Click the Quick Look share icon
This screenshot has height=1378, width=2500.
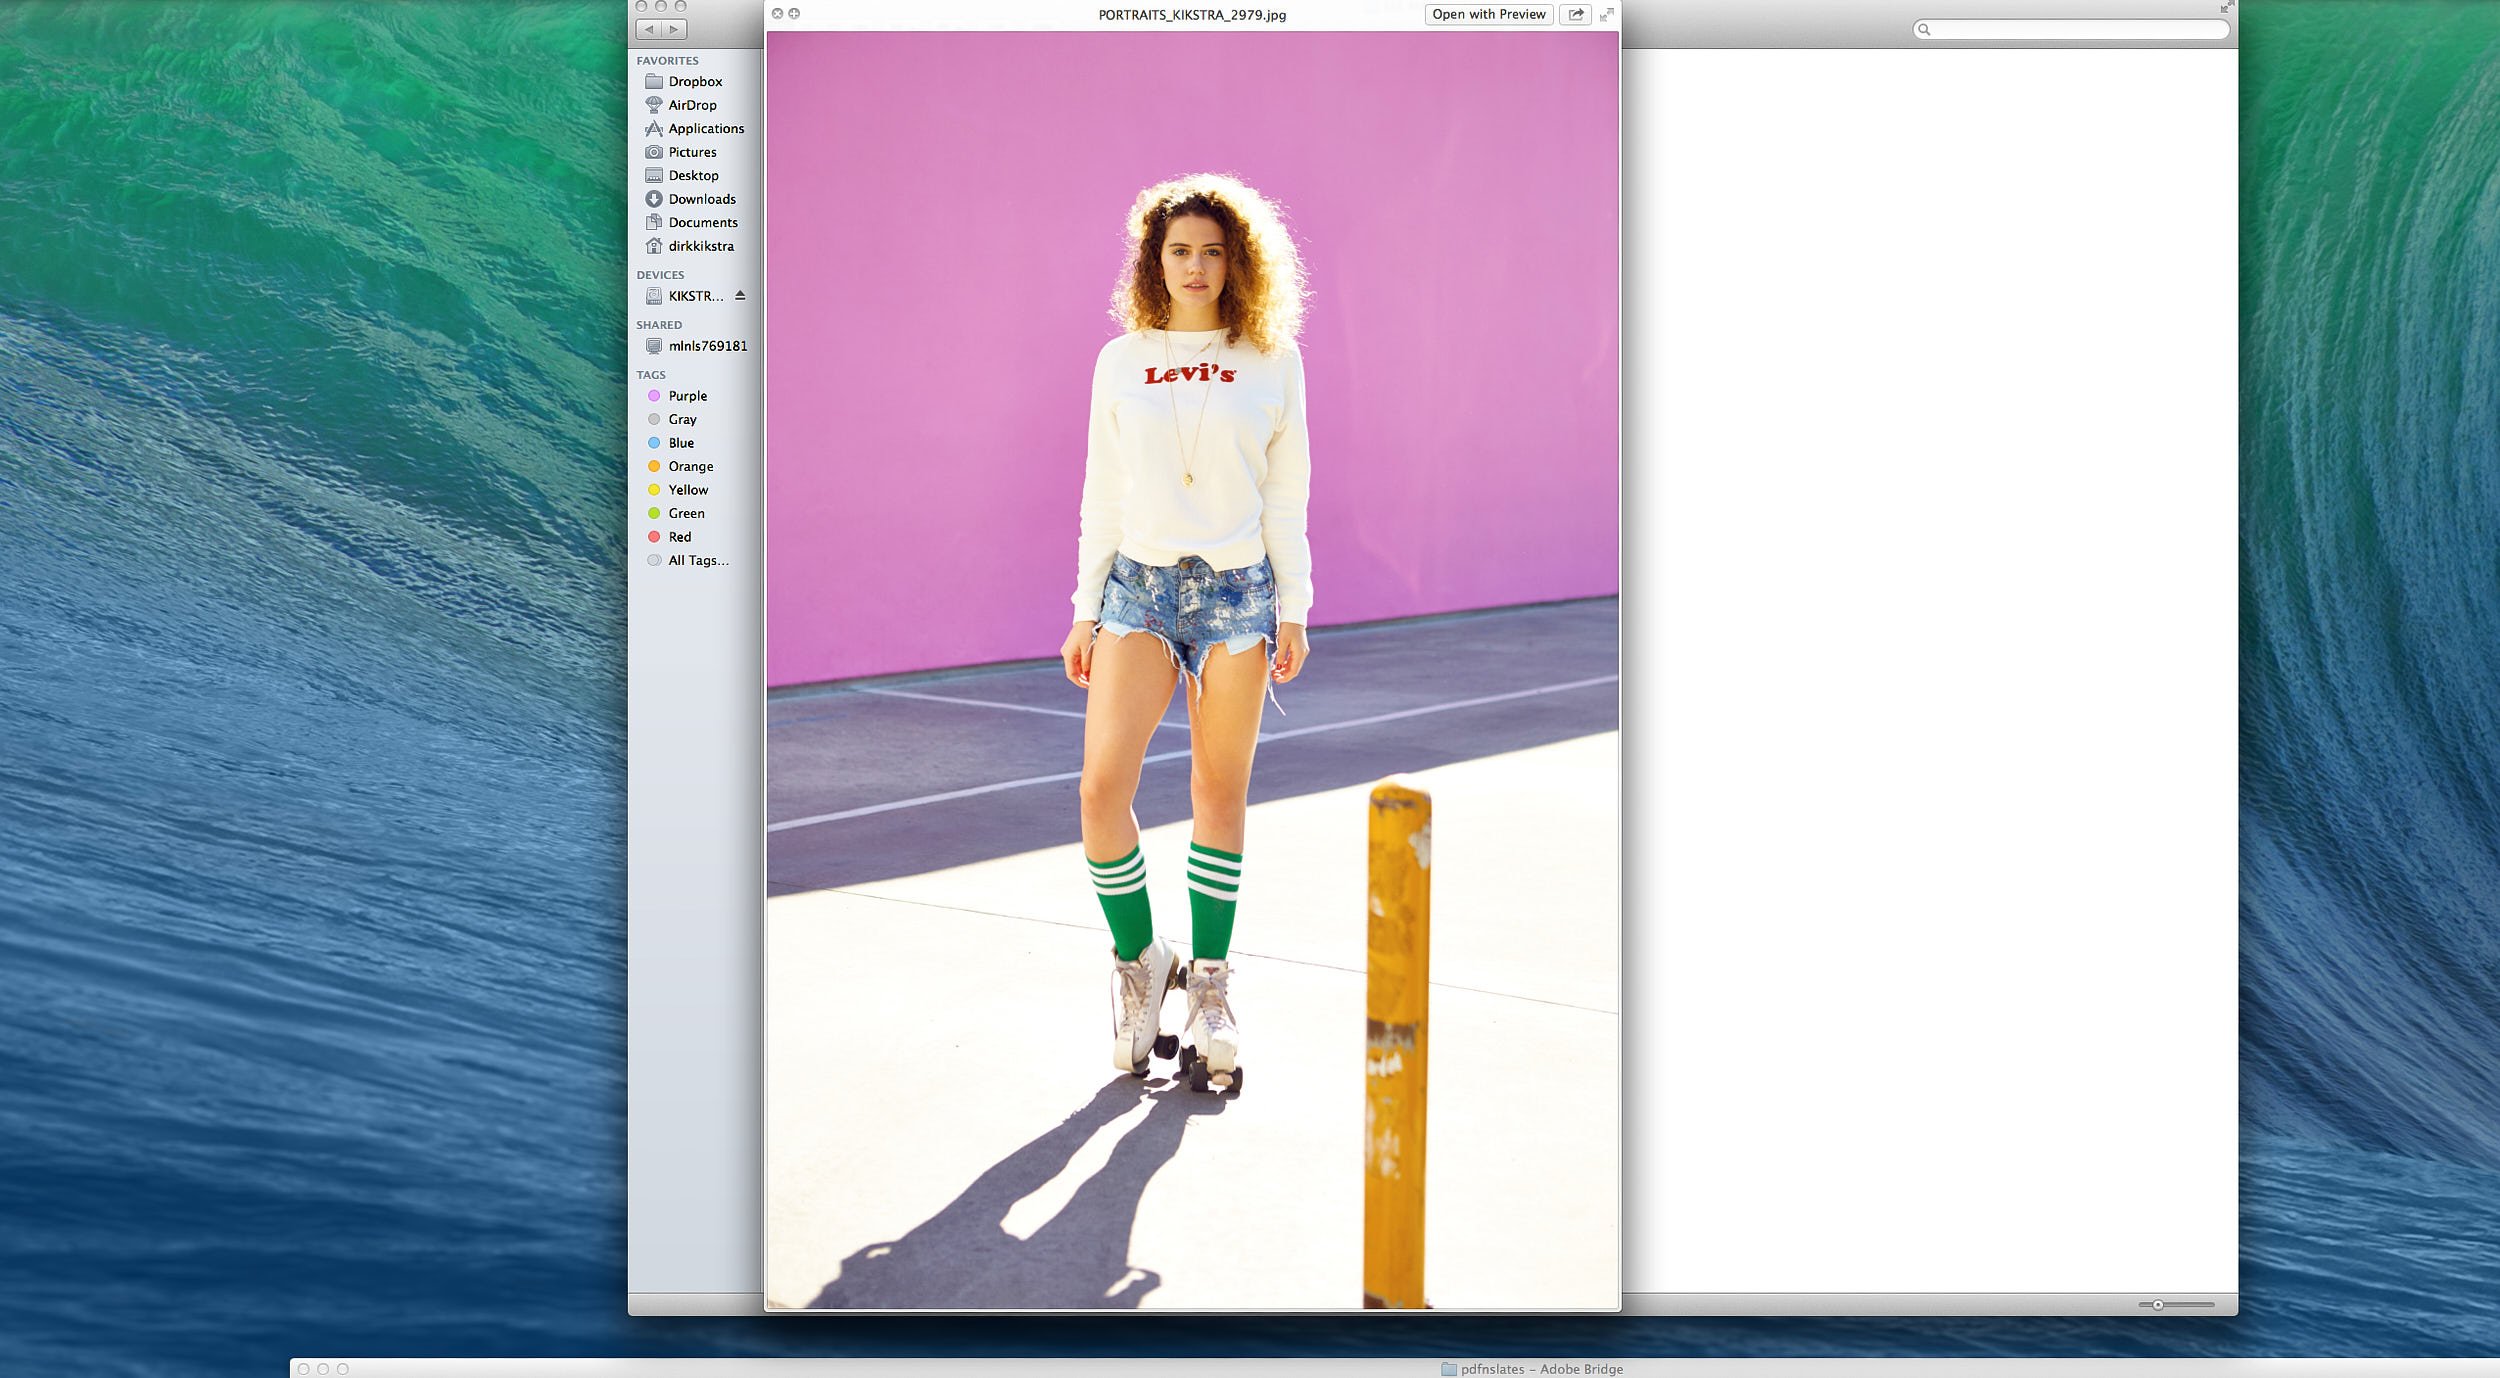1575,14
